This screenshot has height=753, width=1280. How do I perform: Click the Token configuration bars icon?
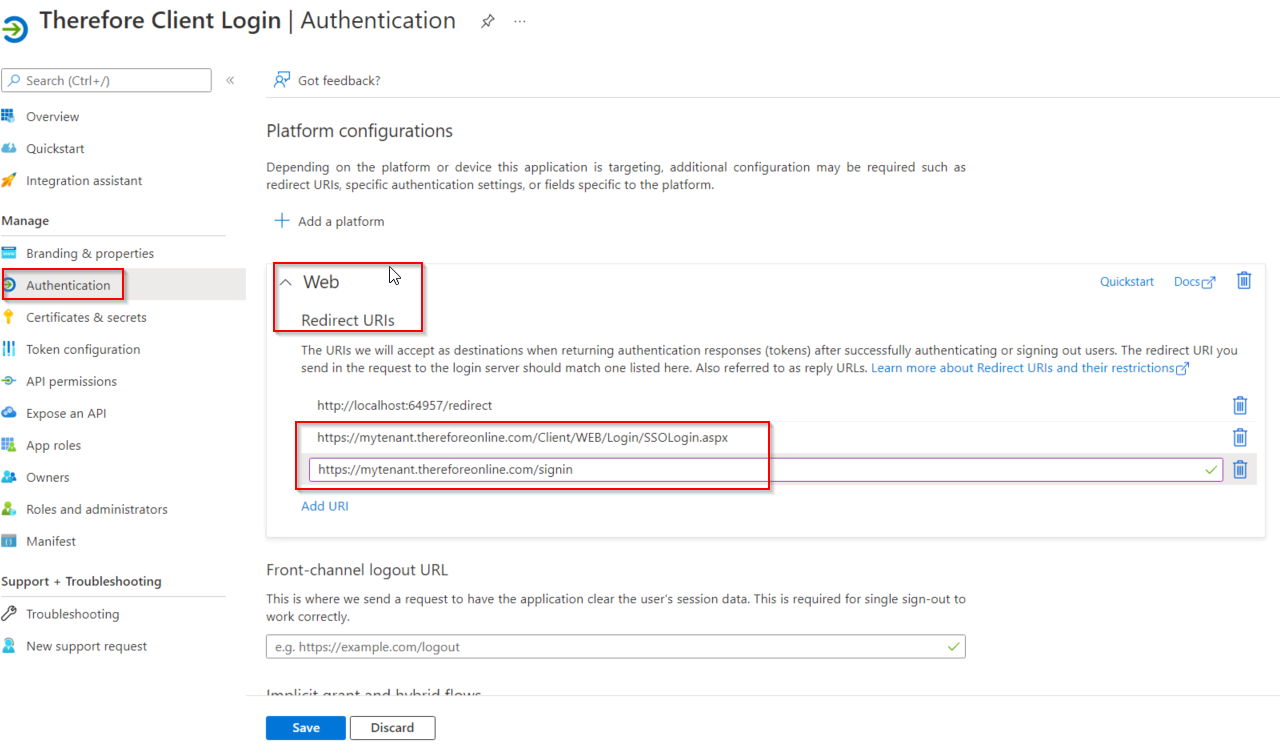[x=9, y=349]
